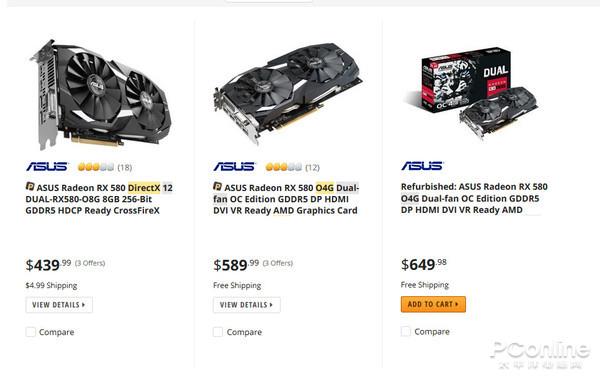600x377 pixels.
Task: Click the premier badge icon before first product title
Action: click(x=30, y=186)
